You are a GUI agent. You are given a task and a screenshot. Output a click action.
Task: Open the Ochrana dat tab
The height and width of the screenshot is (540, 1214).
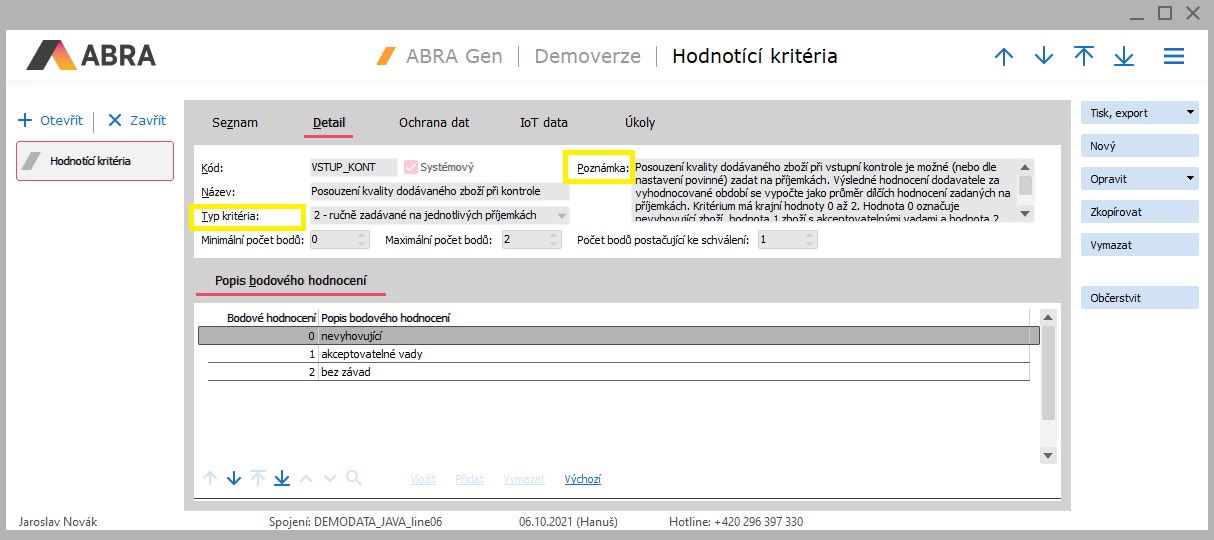coord(434,123)
